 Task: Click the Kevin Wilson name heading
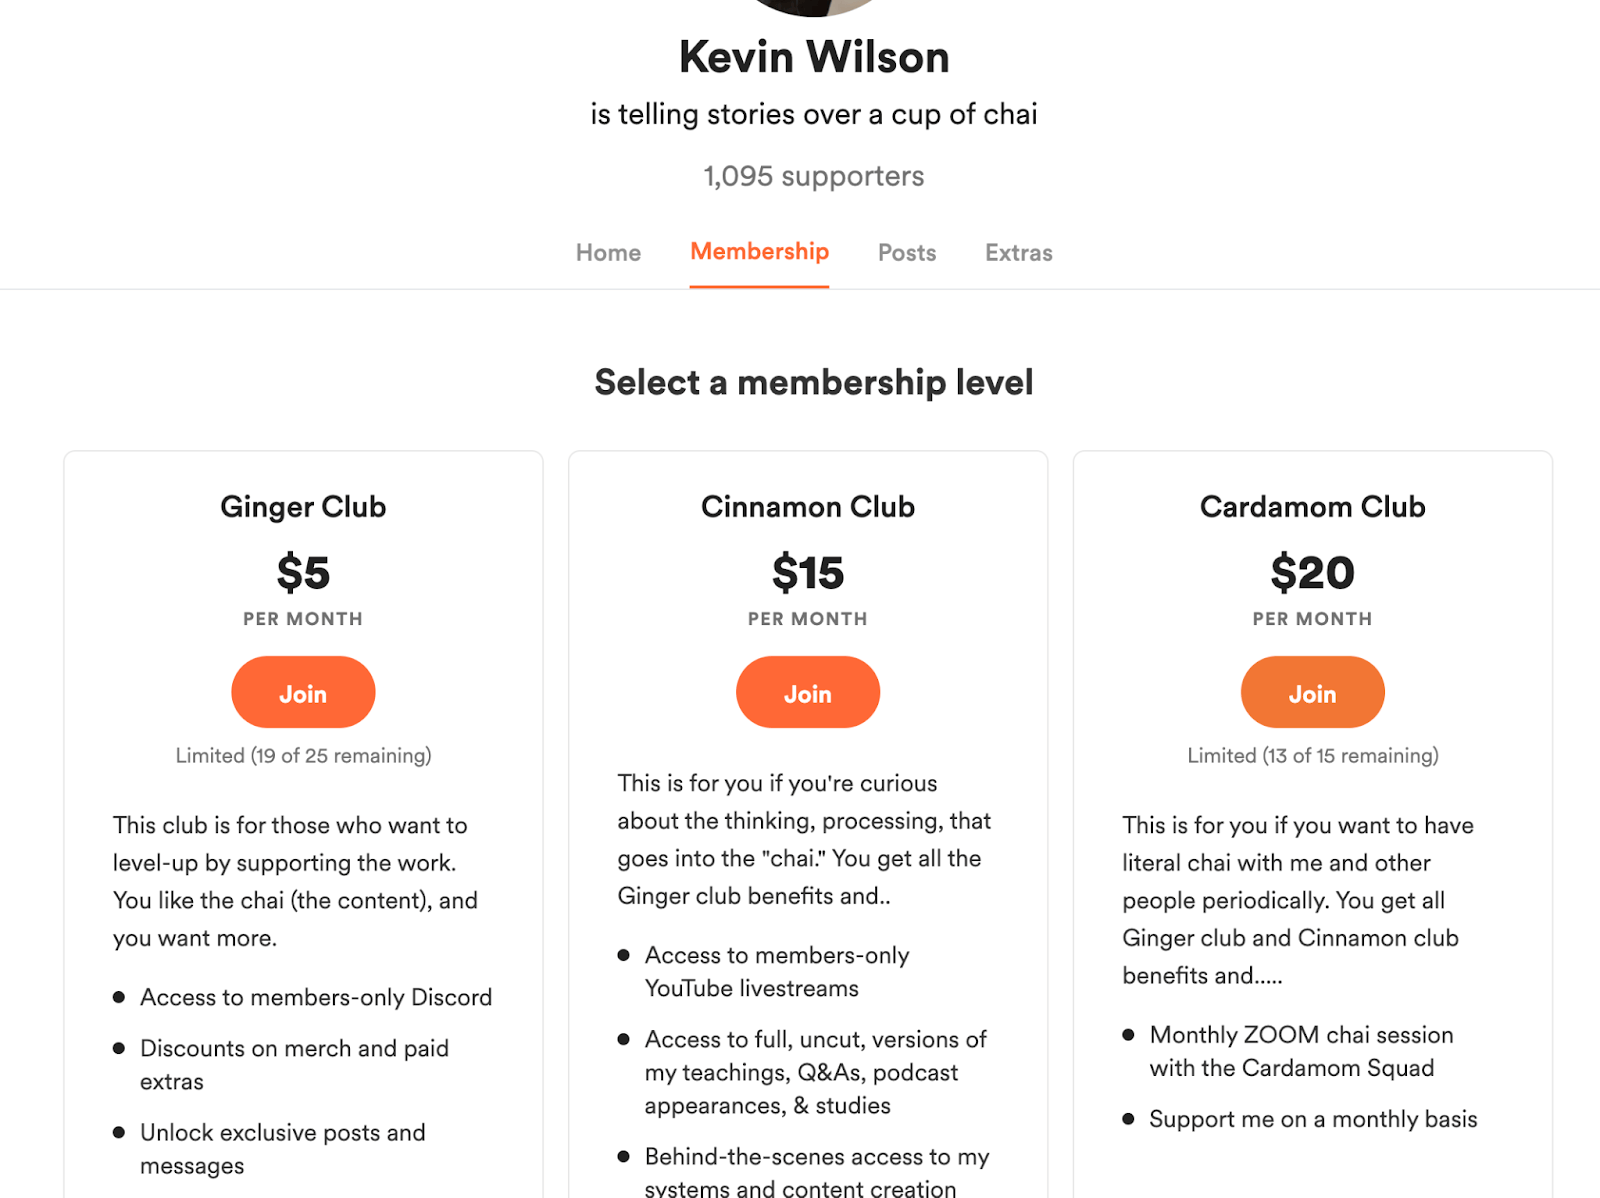coord(812,56)
